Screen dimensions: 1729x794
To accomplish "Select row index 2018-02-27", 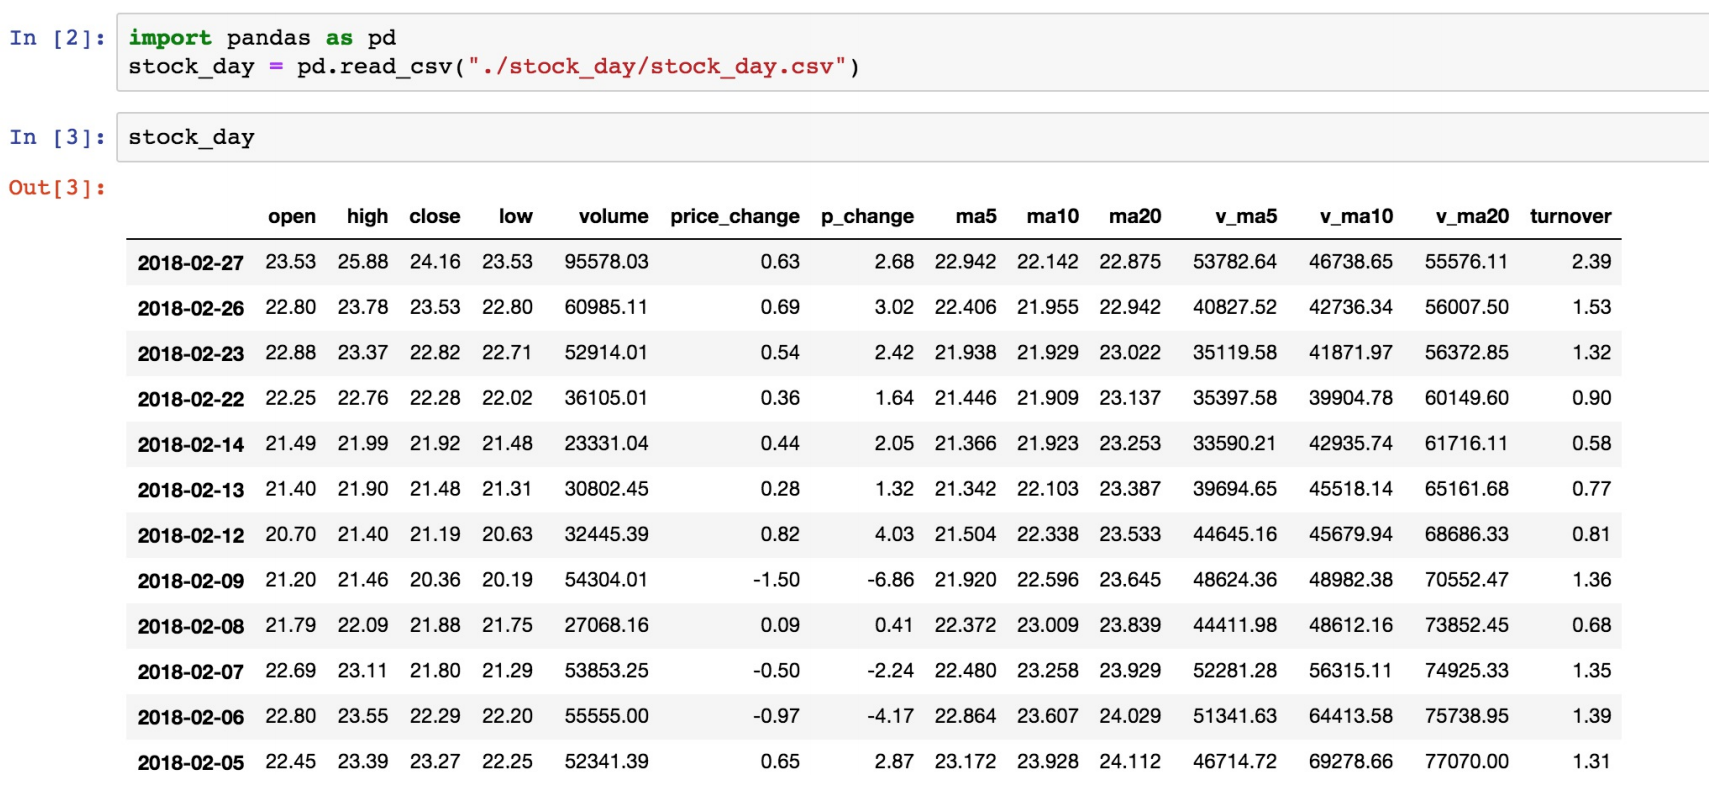I will [x=190, y=263].
